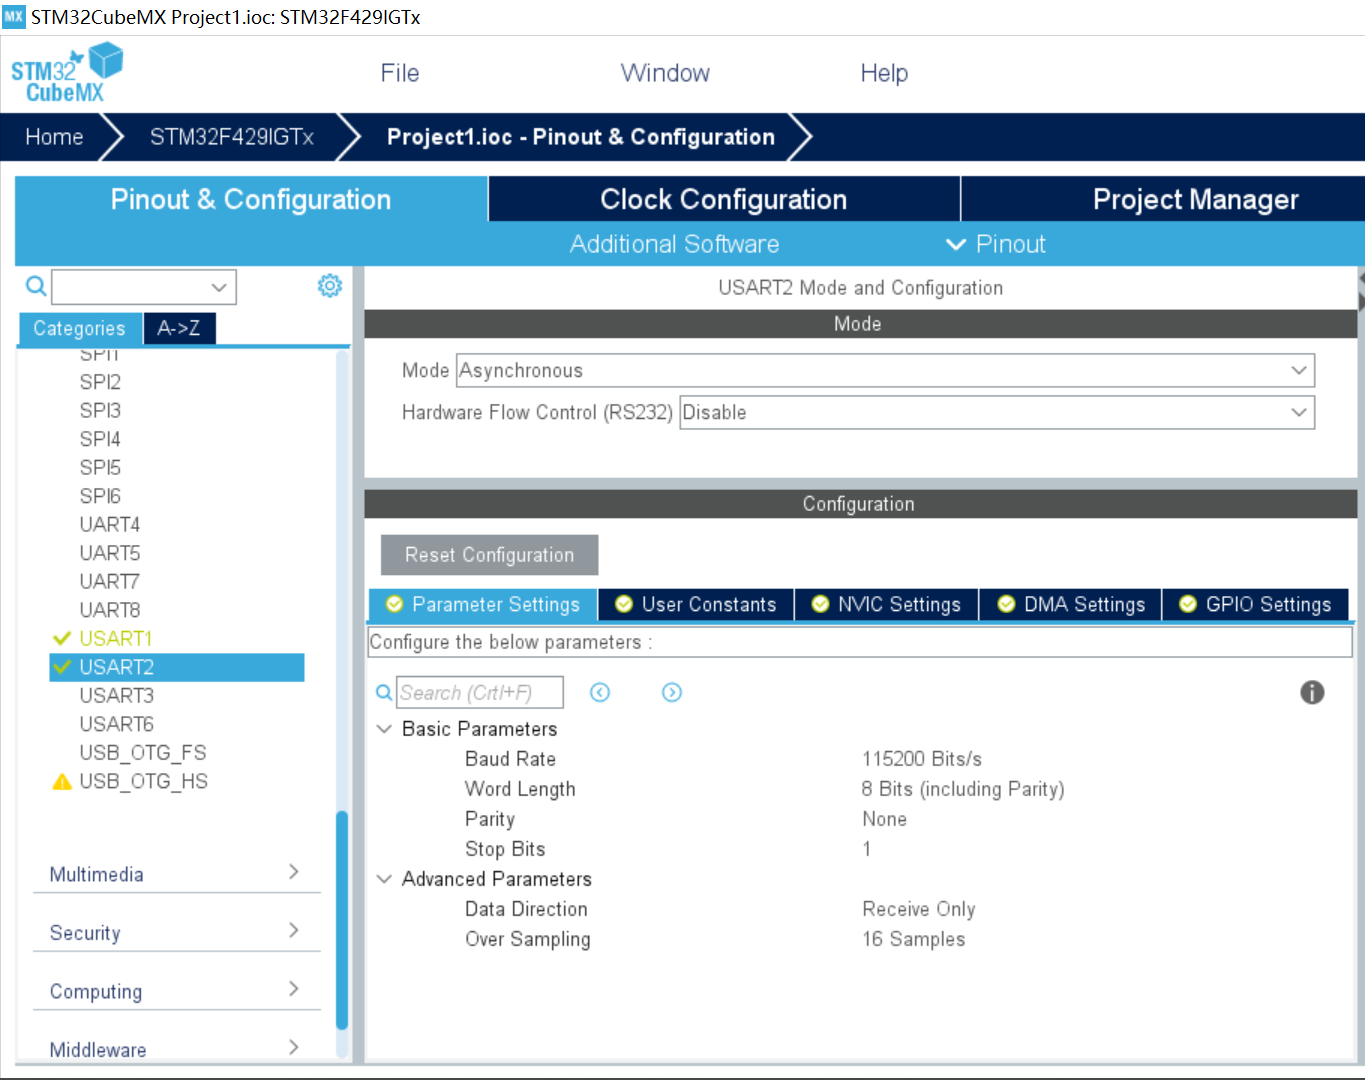Image resolution: width=1365 pixels, height=1080 pixels.
Task: Select USB_OTG_FS in the list
Action: pos(143,753)
